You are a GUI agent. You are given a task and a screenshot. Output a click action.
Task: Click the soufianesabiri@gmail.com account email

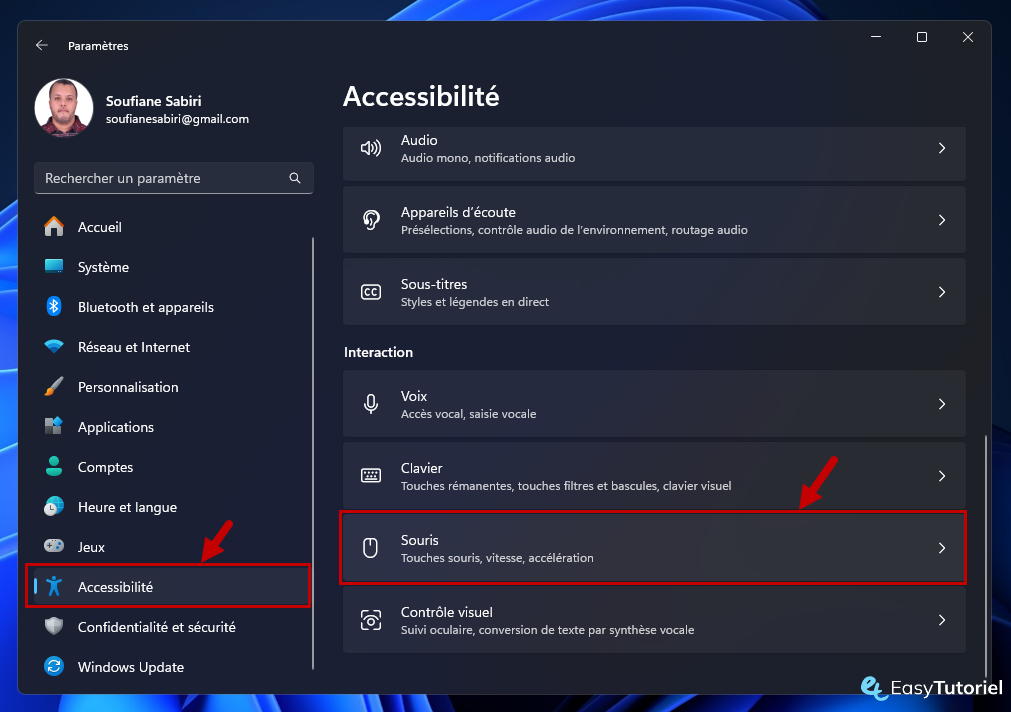click(x=177, y=119)
